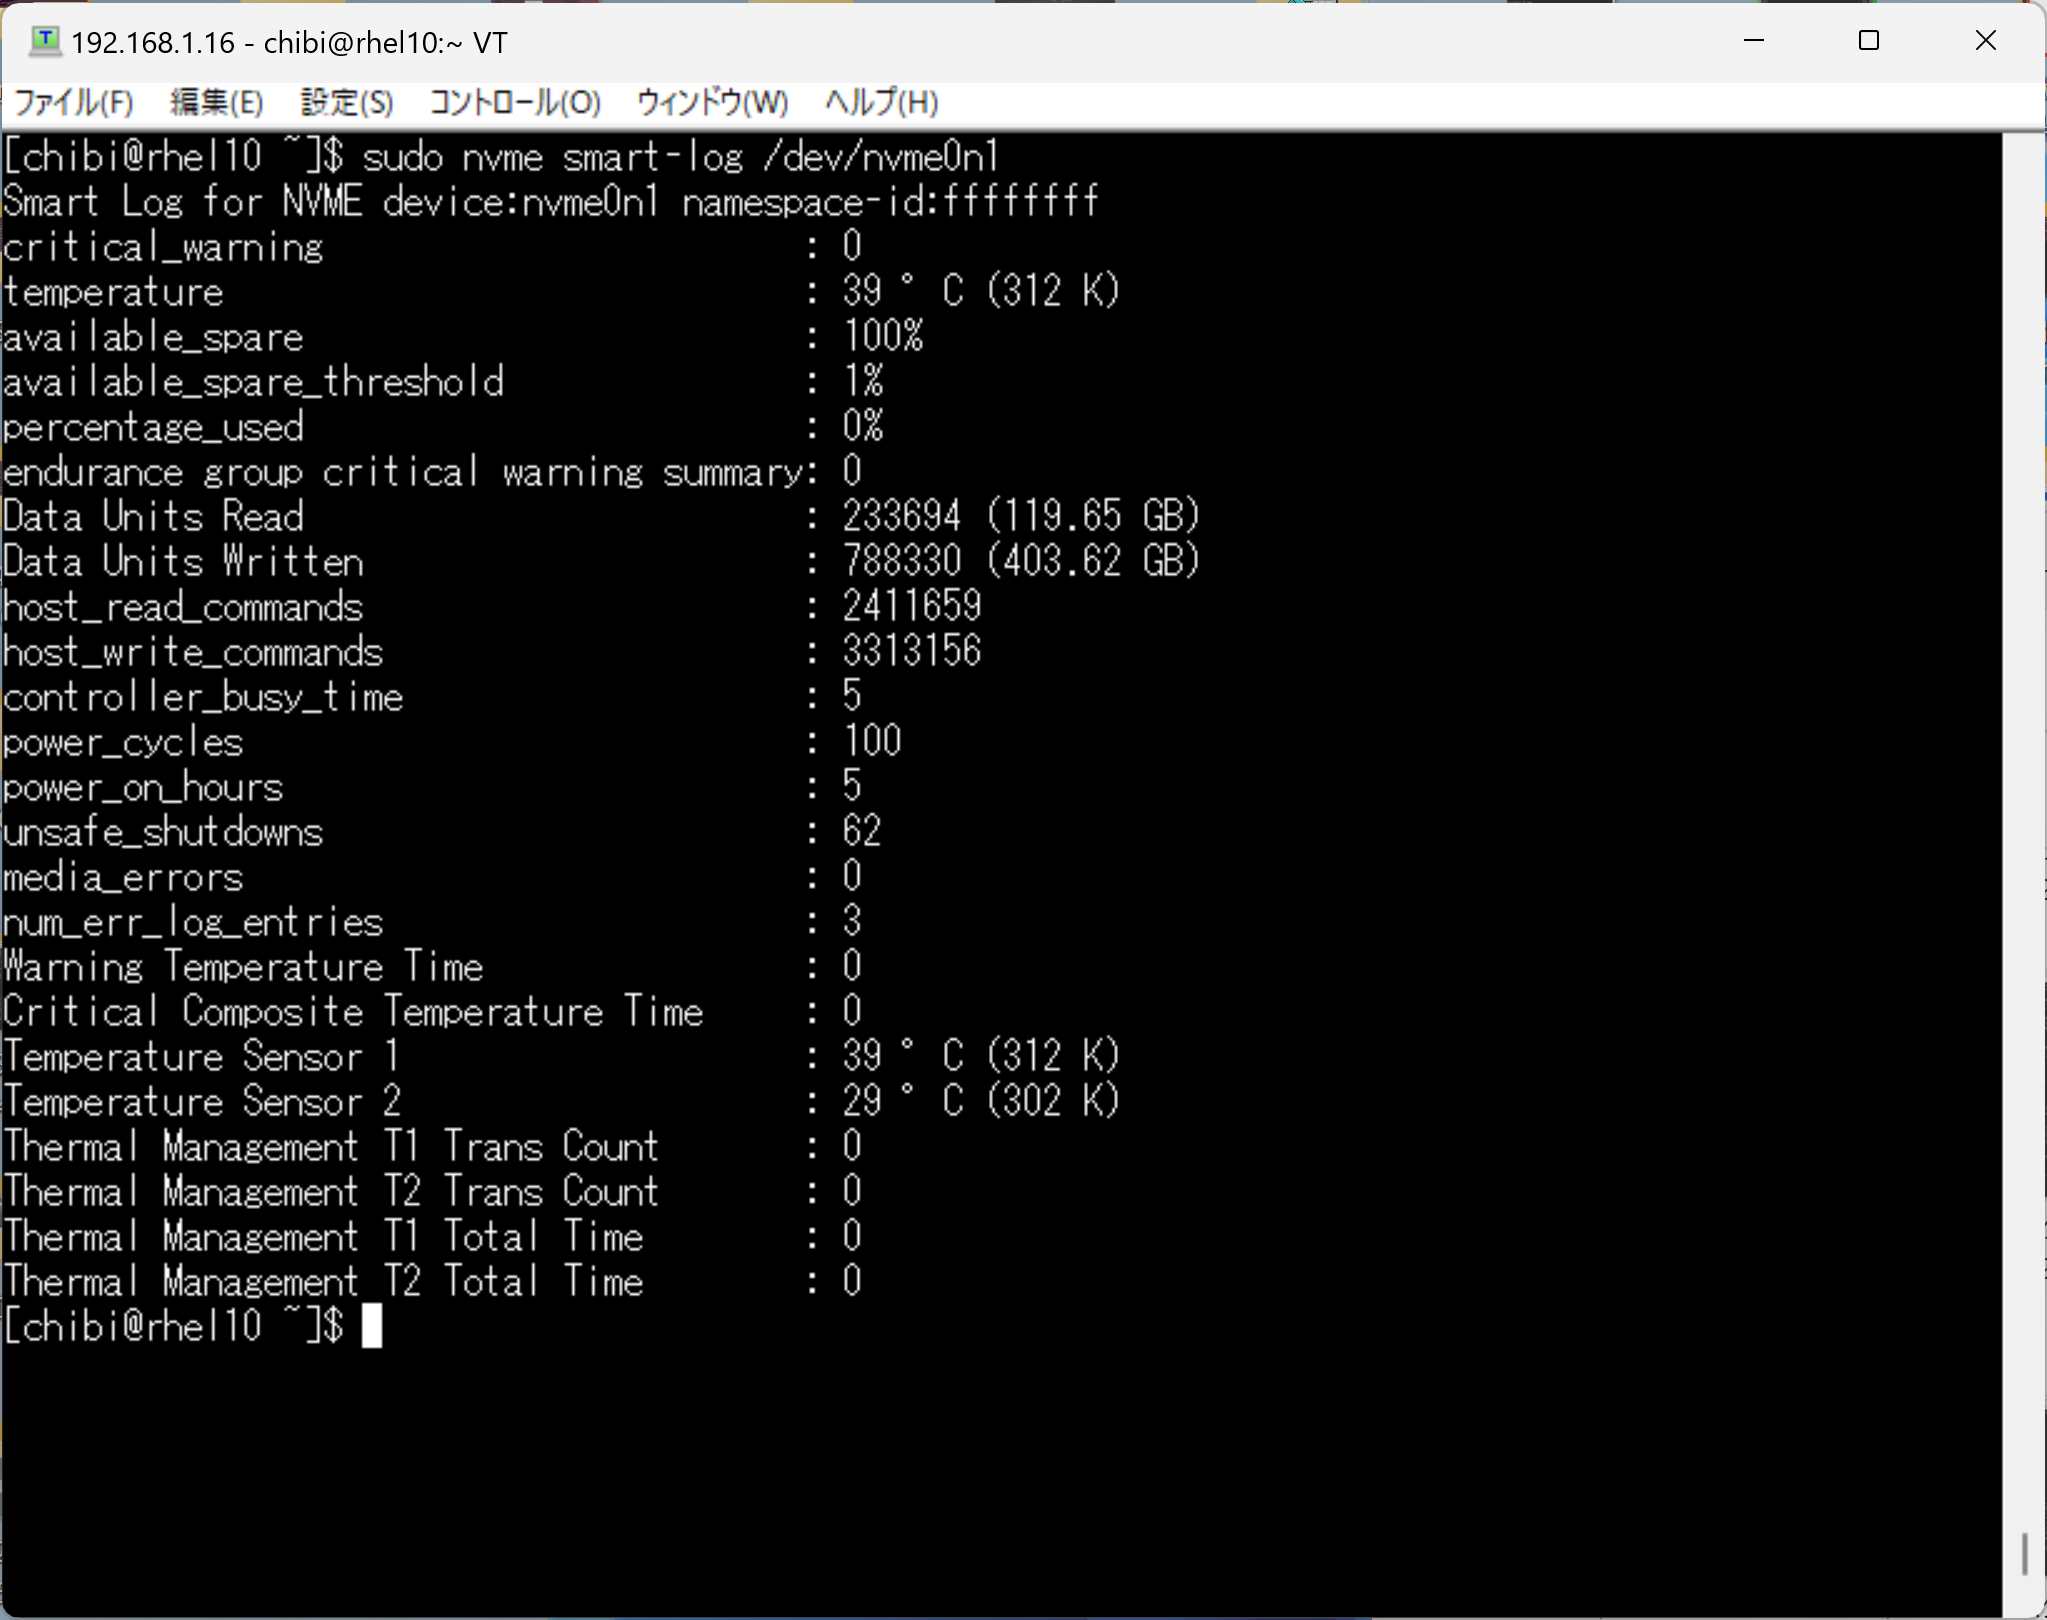The image size is (2047, 1620).
Task: Open the 編集(E) menu
Action: [216, 102]
